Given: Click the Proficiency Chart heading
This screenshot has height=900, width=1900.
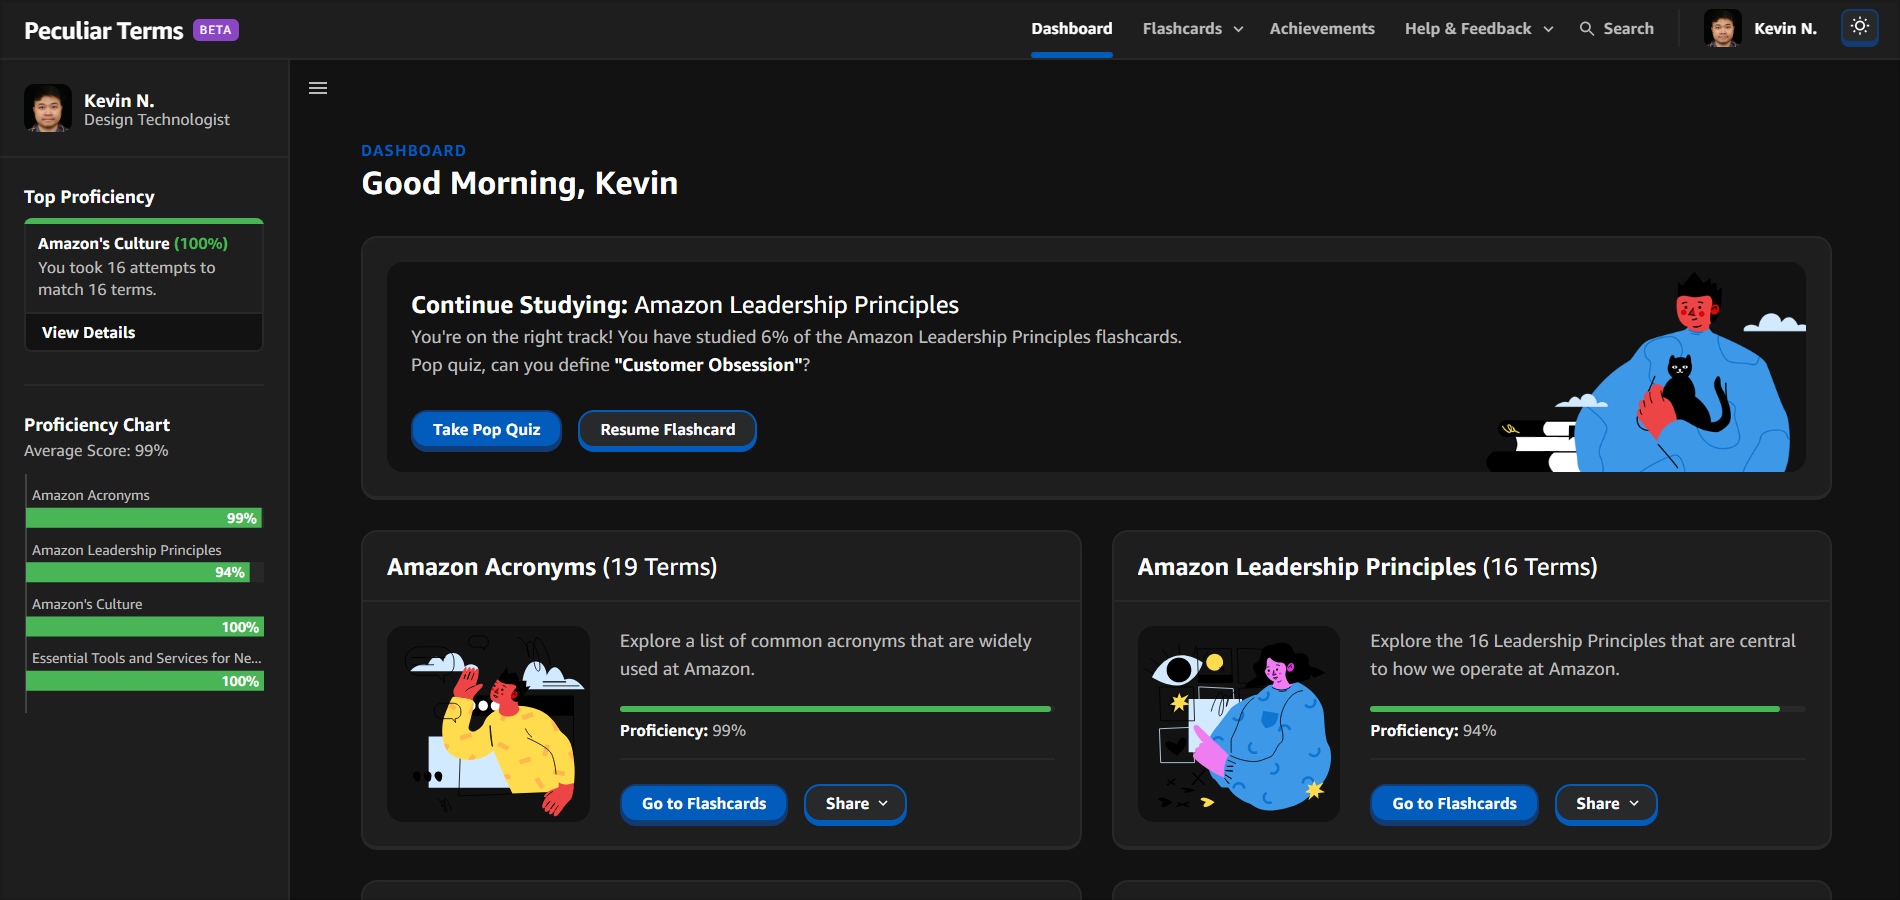Looking at the screenshot, I should [97, 425].
